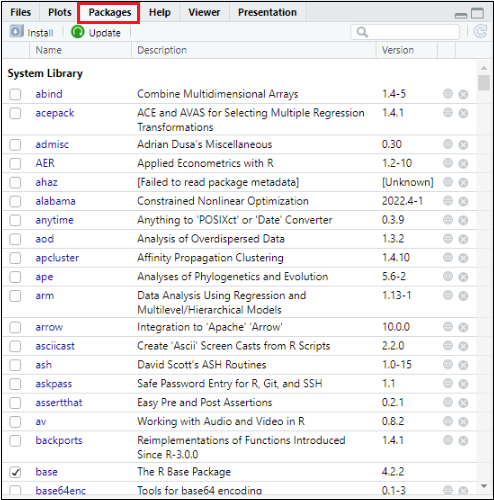Click the 'System Library' heading
Screen dimensions: 494x500
[45, 73]
